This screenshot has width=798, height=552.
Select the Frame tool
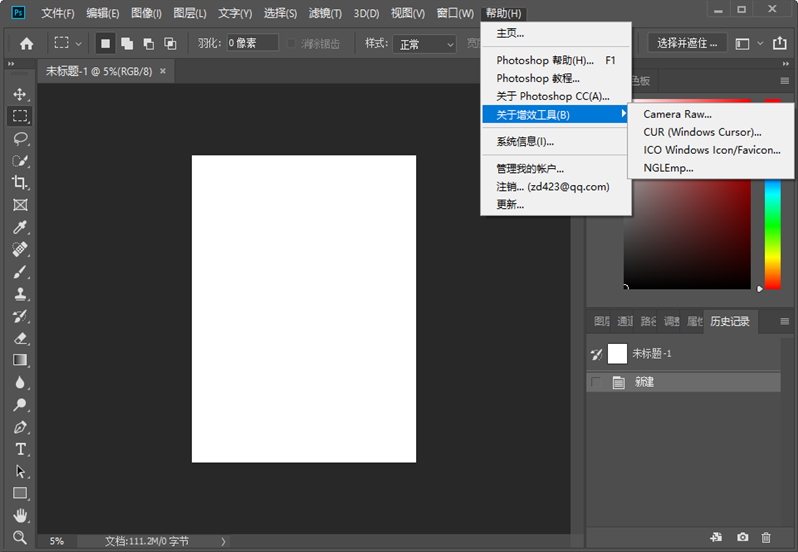[20, 205]
